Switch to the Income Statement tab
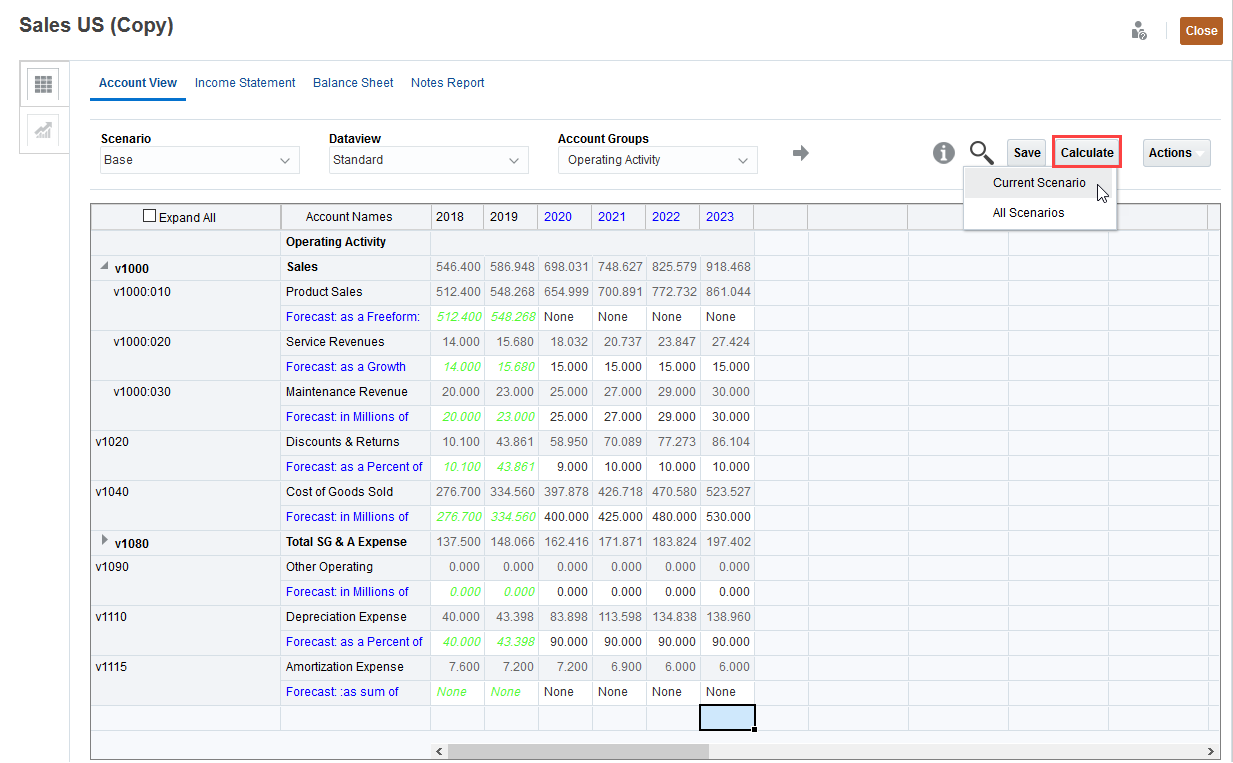Viewport: 1233px width, 763px height. [x=245, y=83]
